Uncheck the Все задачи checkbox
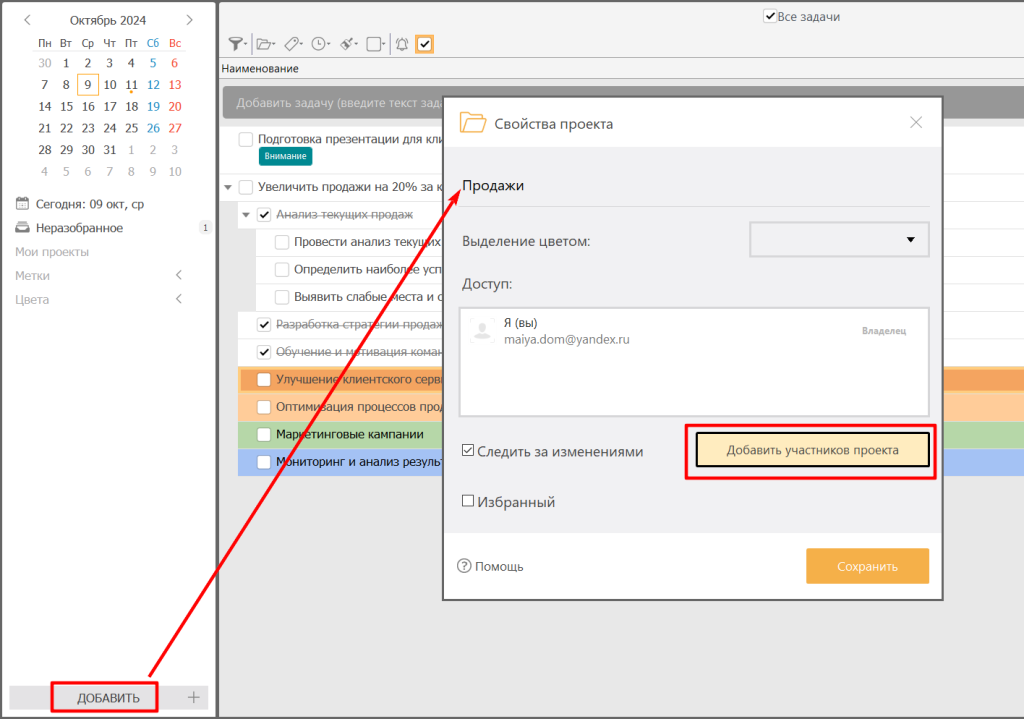The width and height of the screenshot is (1024, 719). 770,16
